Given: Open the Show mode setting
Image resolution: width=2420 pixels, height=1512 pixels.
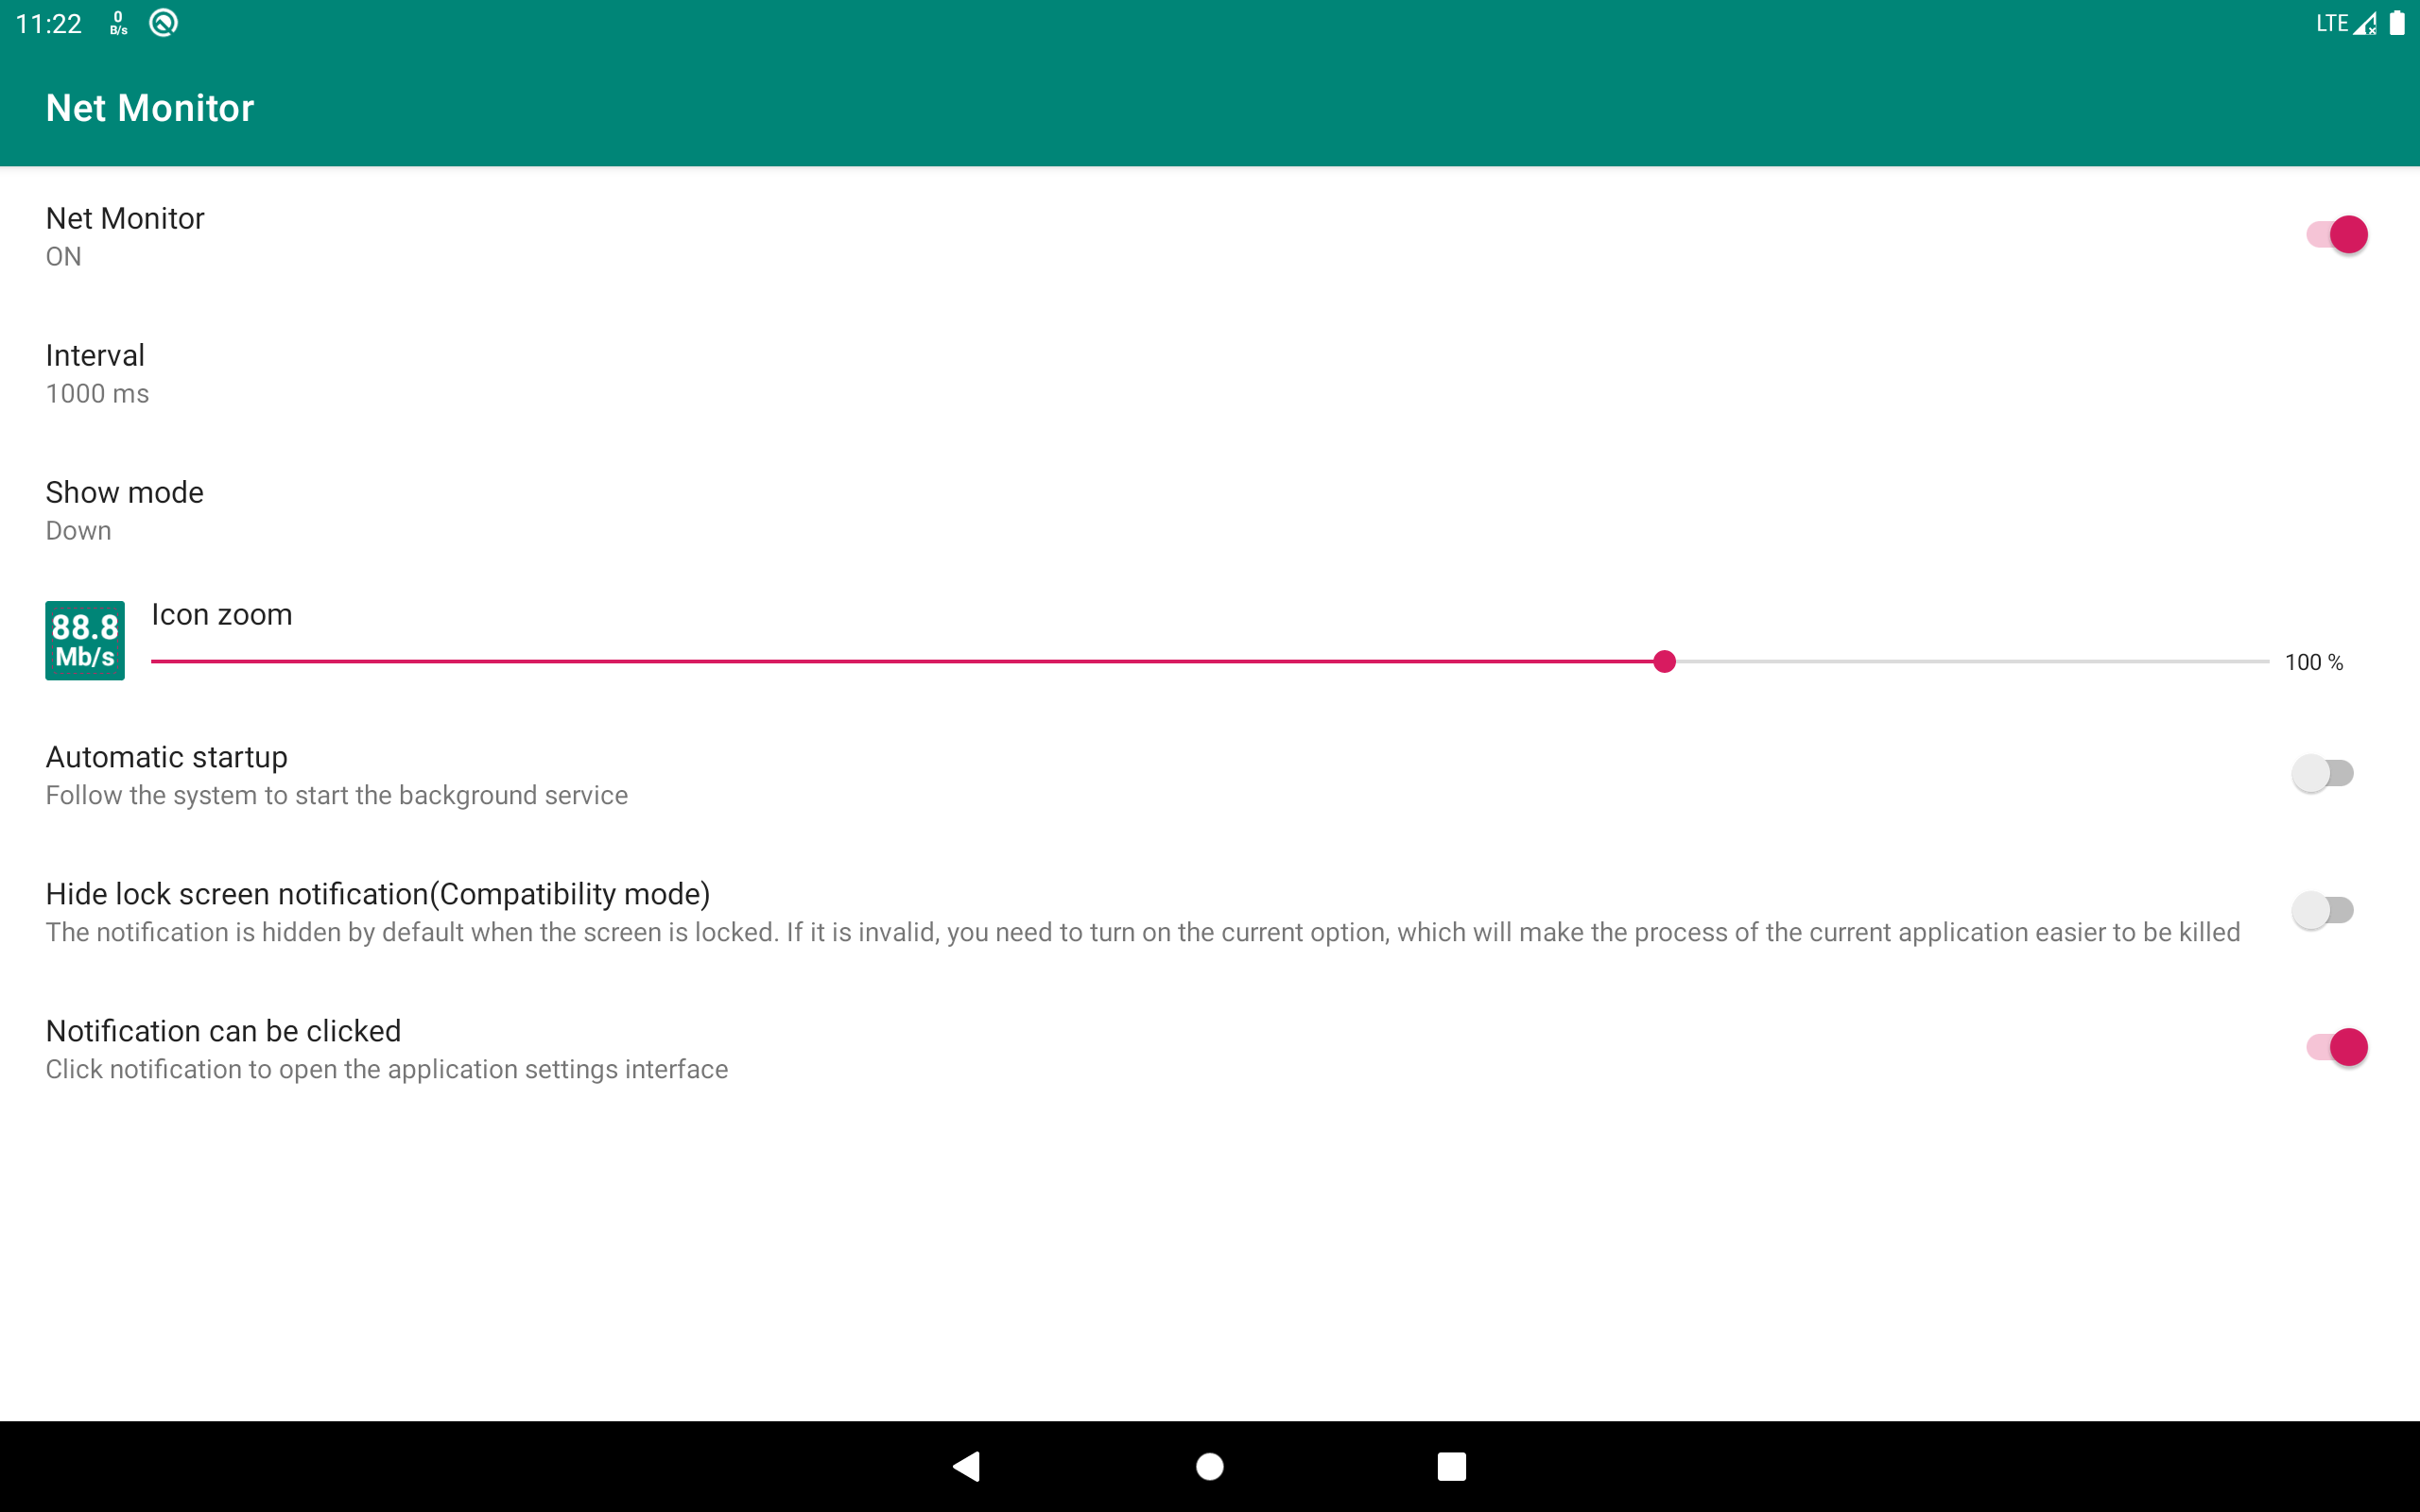Looking at the screenshot, I should click(1210, 511).
